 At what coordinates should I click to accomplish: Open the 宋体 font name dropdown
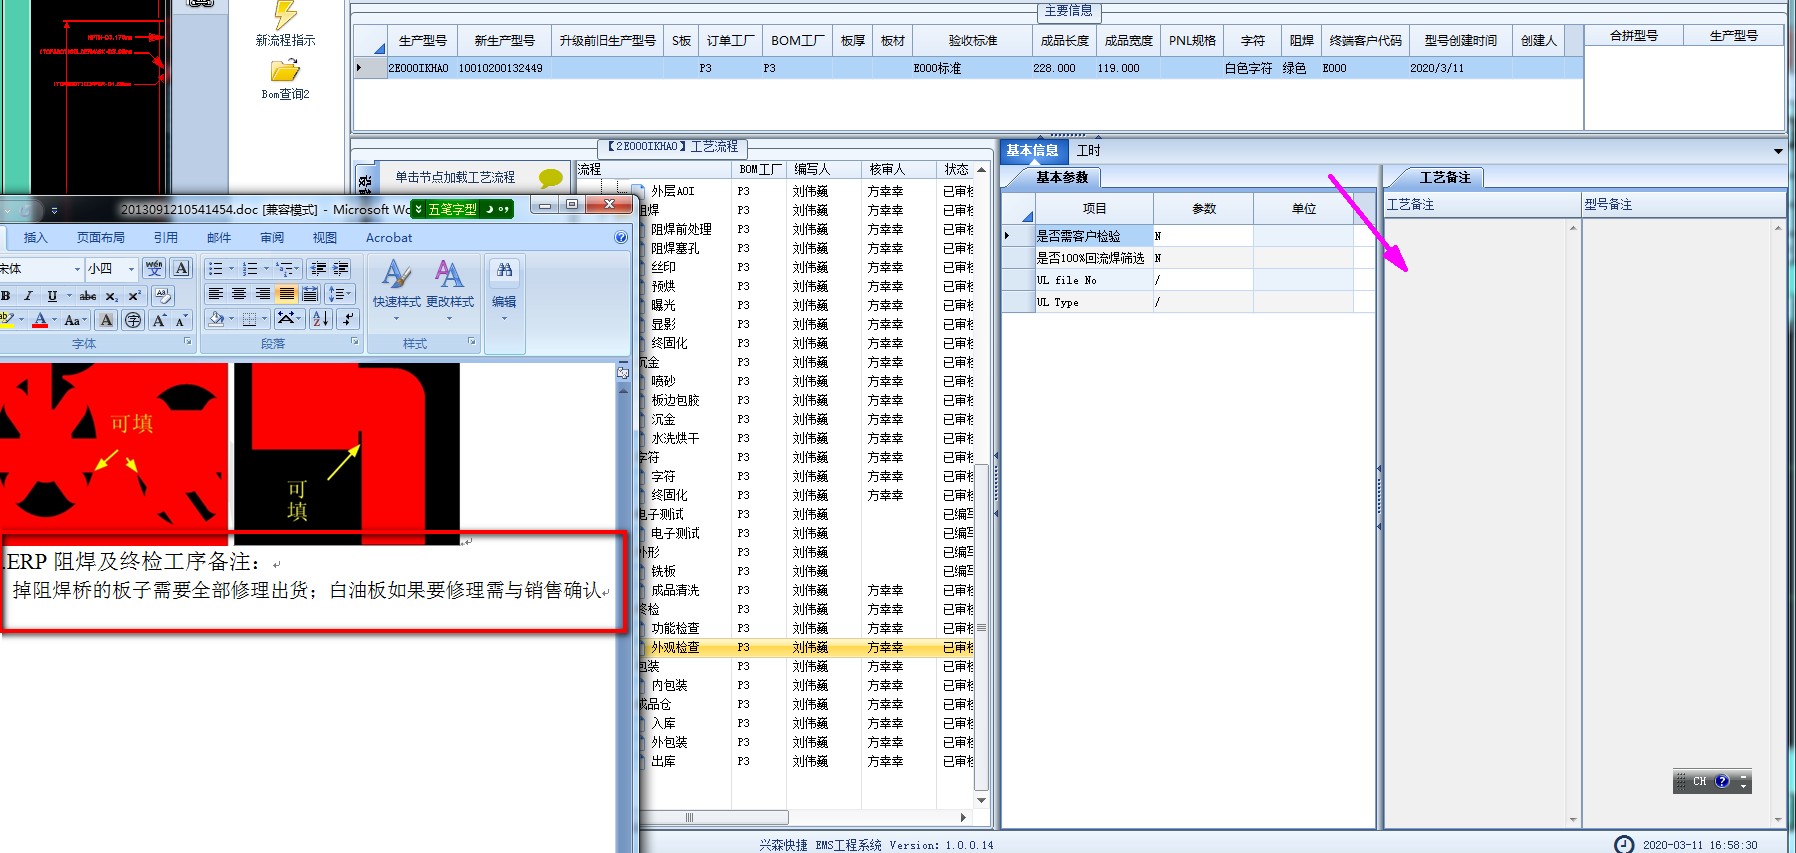77,269
